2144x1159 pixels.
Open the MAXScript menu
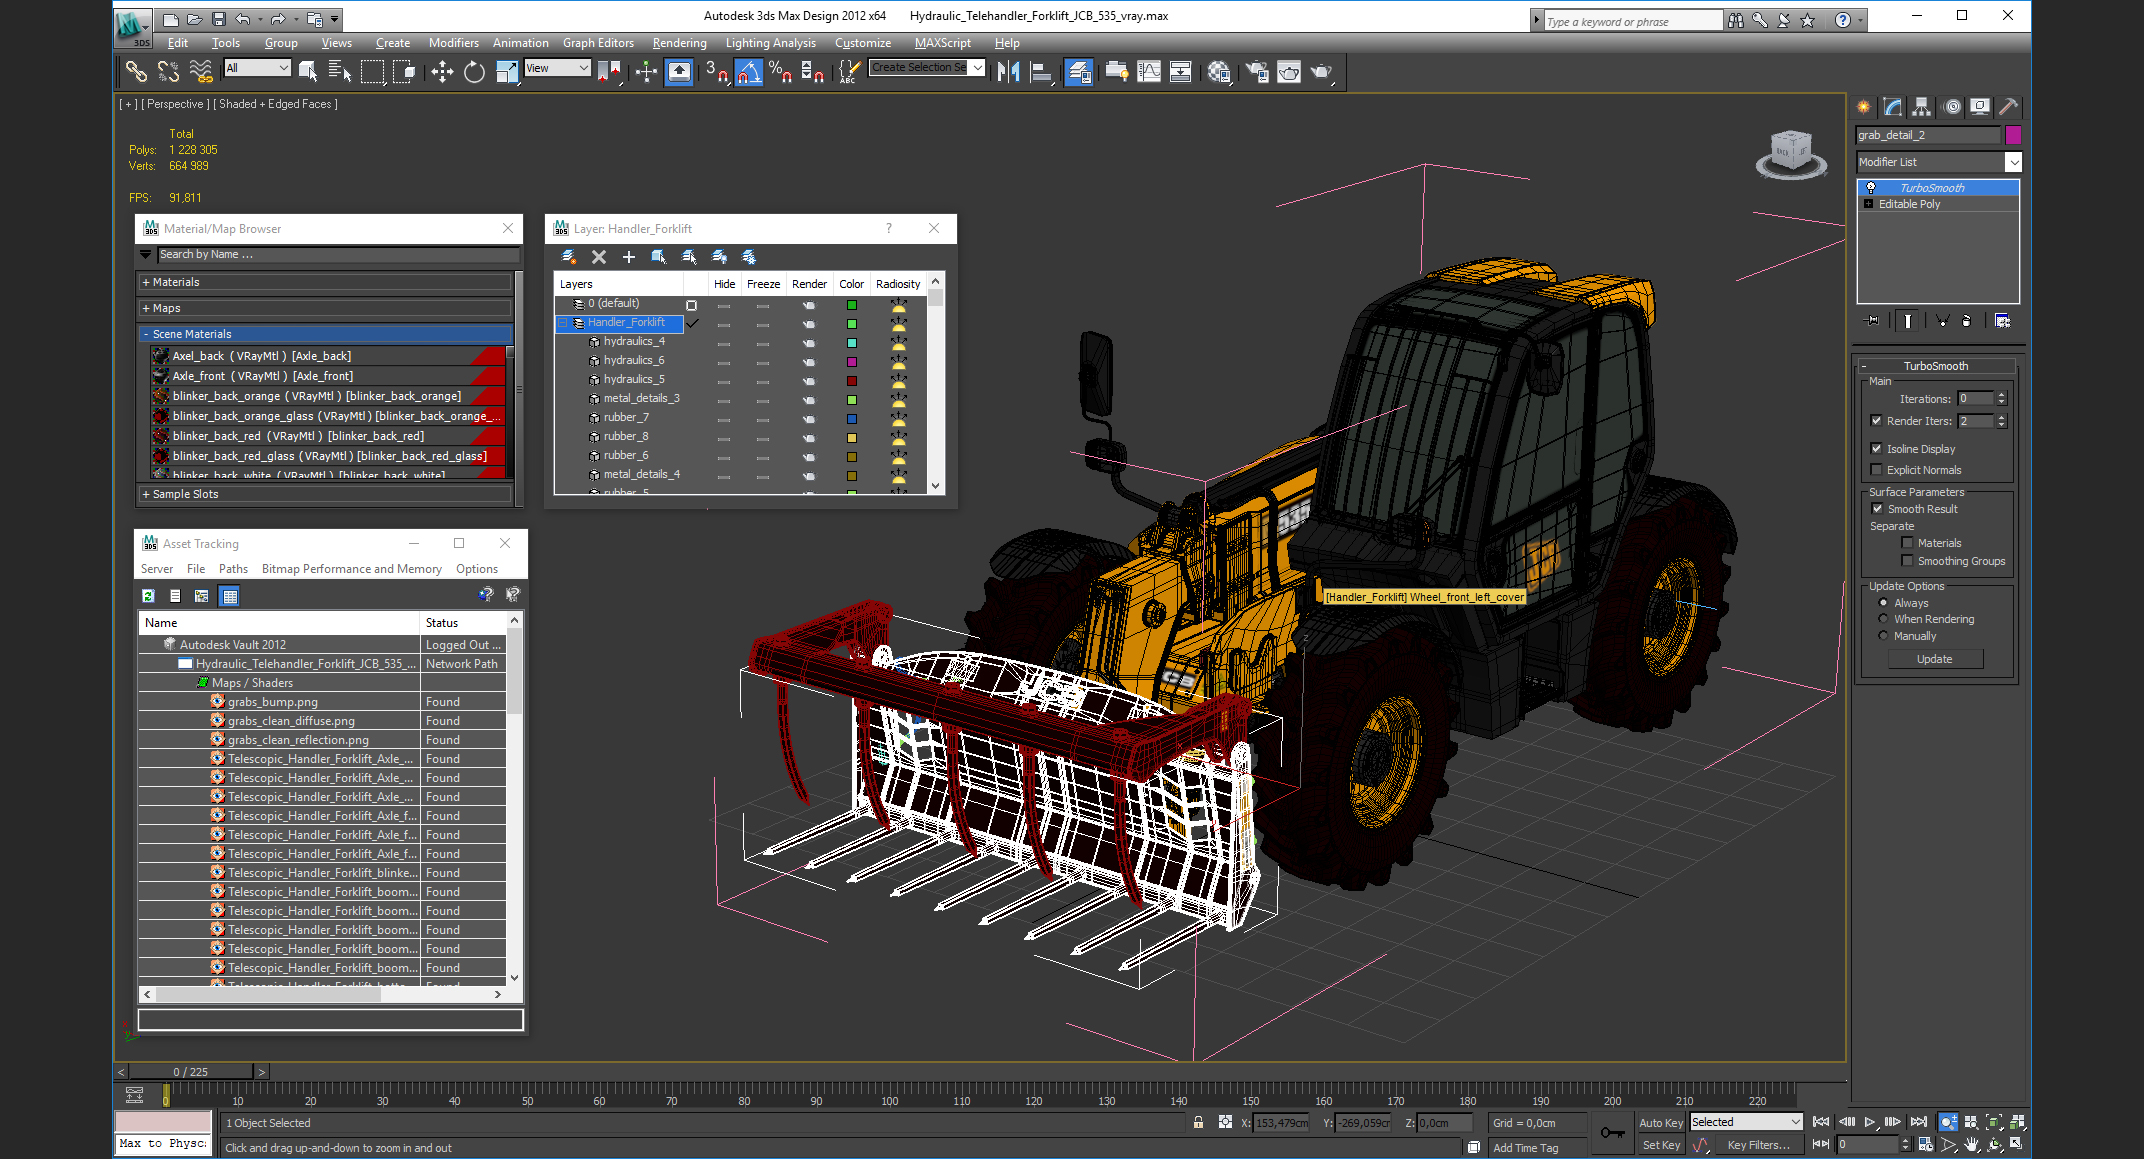point(942,43)
